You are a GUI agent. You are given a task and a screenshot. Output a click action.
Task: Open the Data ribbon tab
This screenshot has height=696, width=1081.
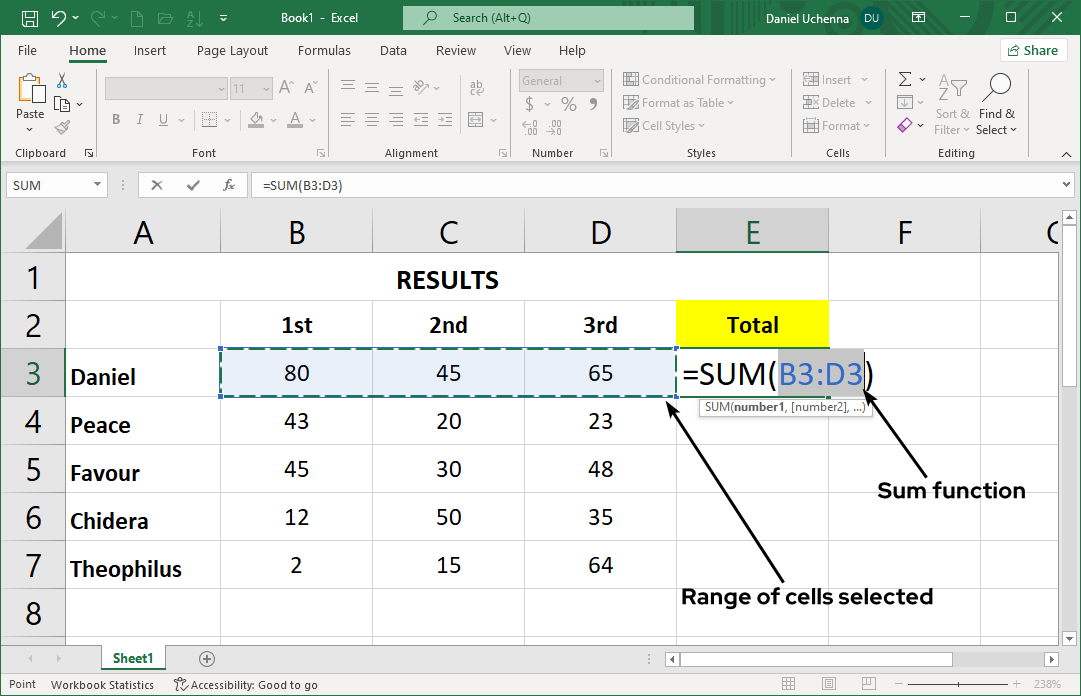point(392,50)
